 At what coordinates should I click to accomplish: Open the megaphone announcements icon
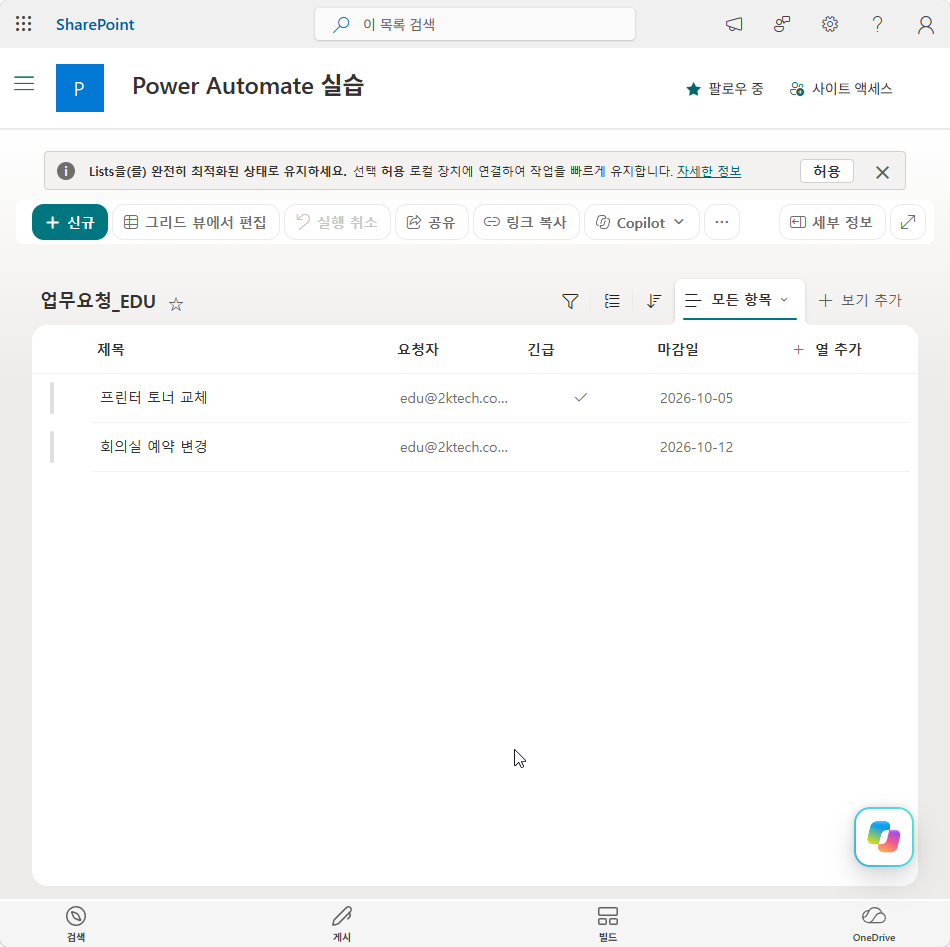click(734, 24)
